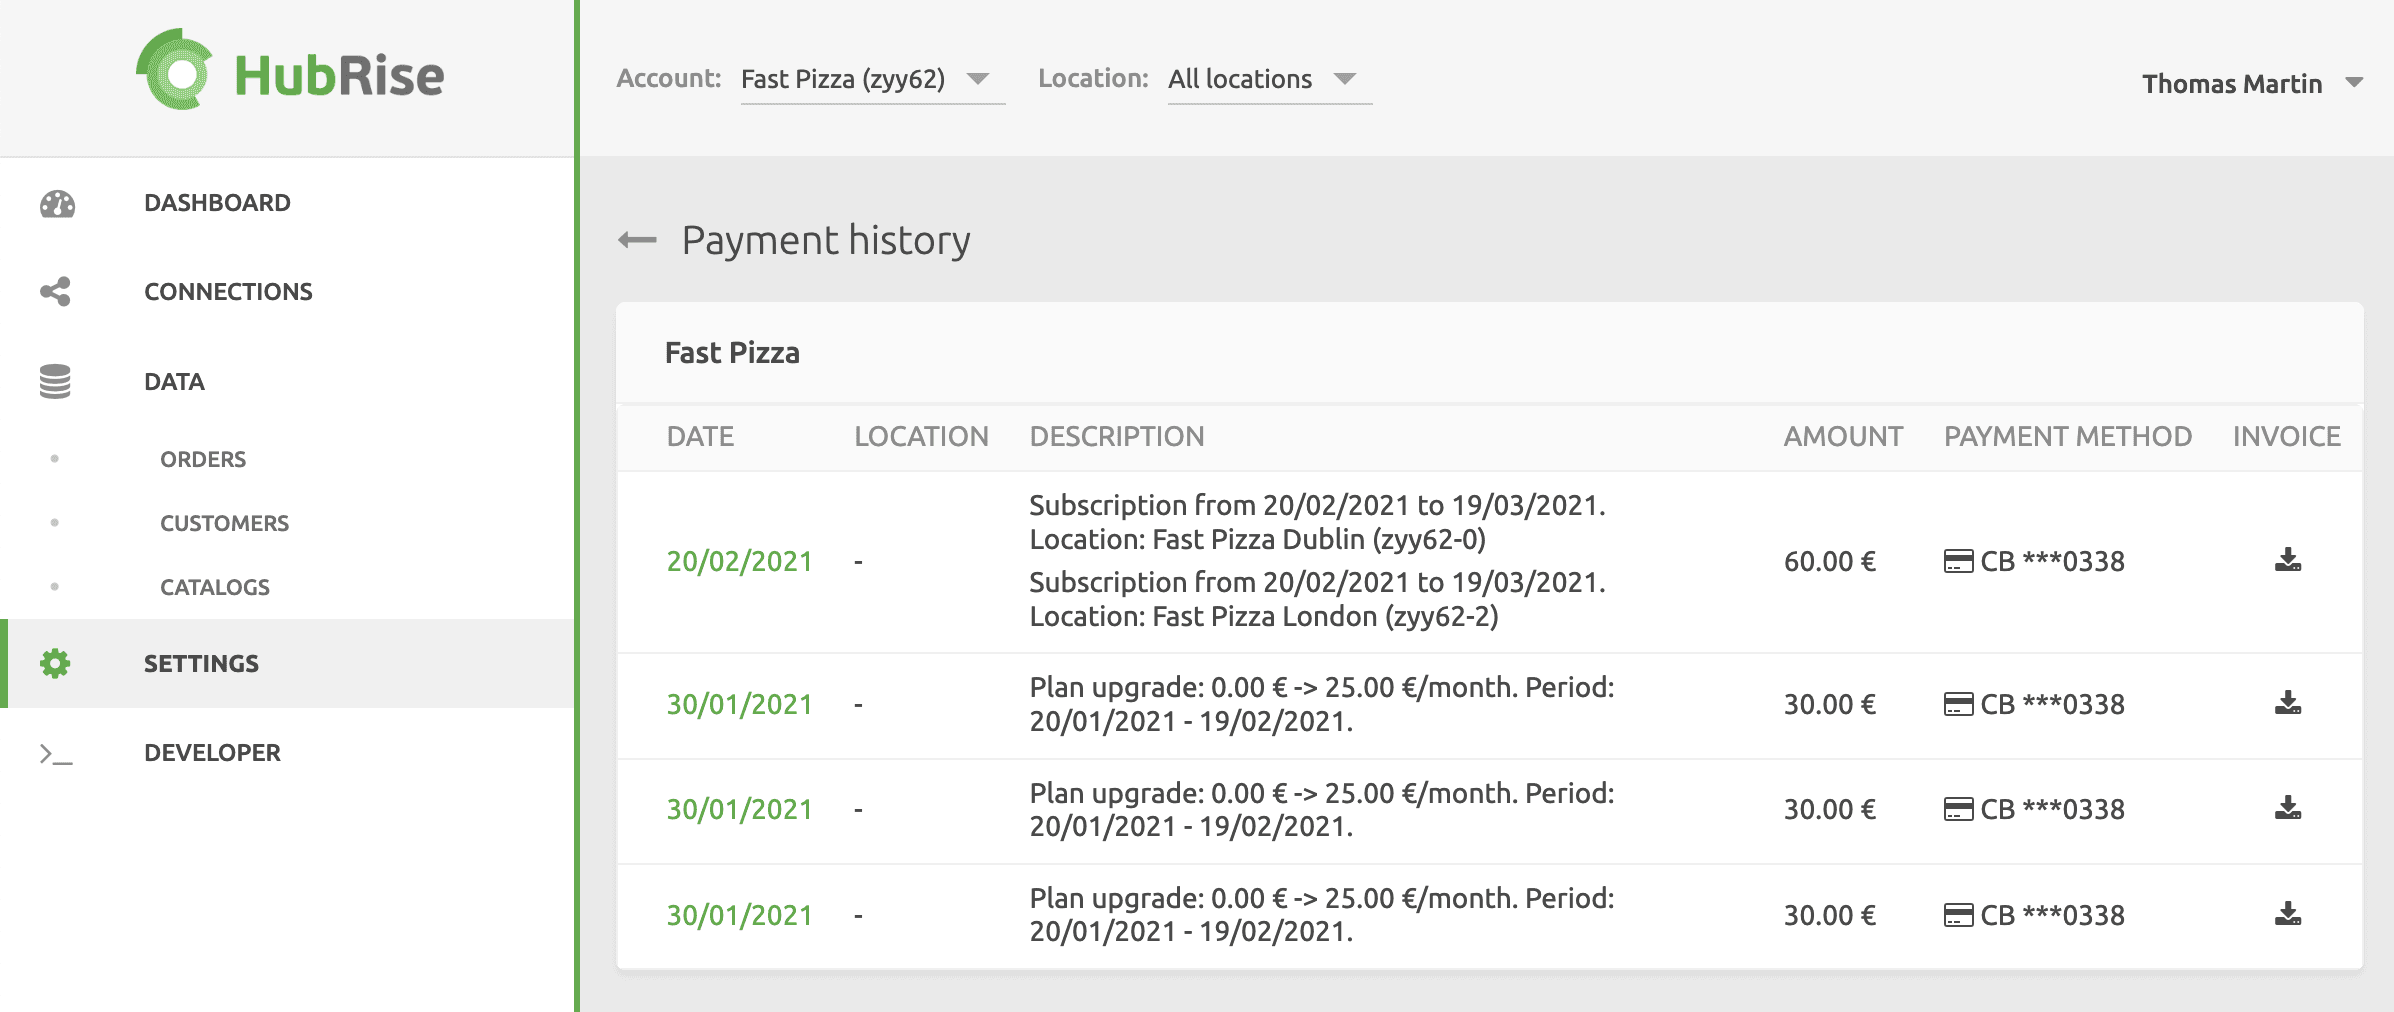Screen dimensions: 2394x1012
Task: Open the second 30/01/2021 payment date link
Action: tap(740, 809)
